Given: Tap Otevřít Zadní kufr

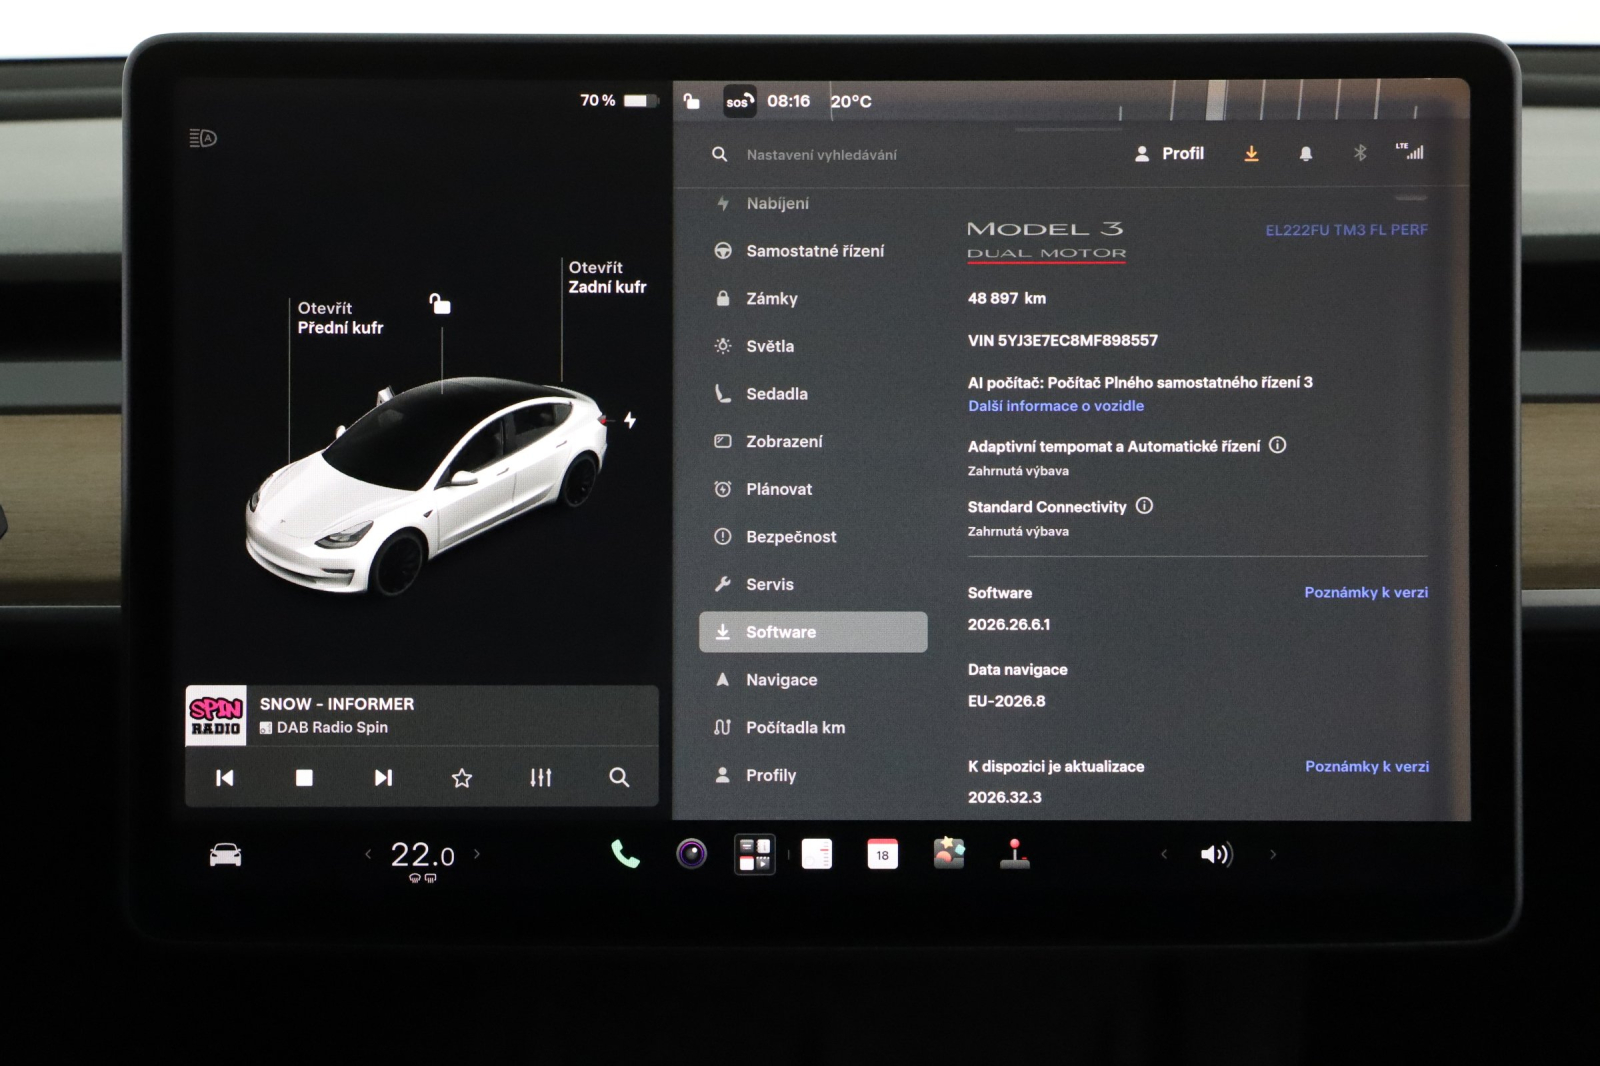Looking at the screenshot, I should (x=607, y=277).
